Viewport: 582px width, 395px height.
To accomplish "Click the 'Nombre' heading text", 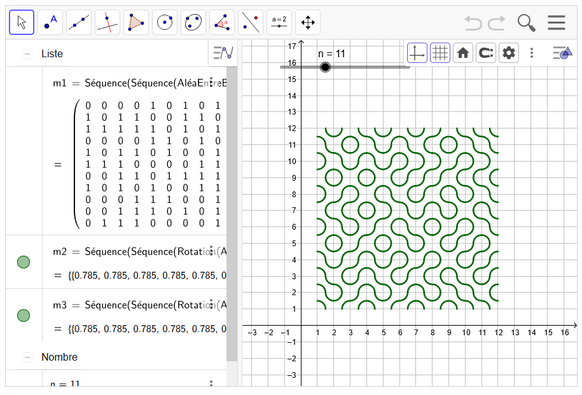I will [59, 357].
